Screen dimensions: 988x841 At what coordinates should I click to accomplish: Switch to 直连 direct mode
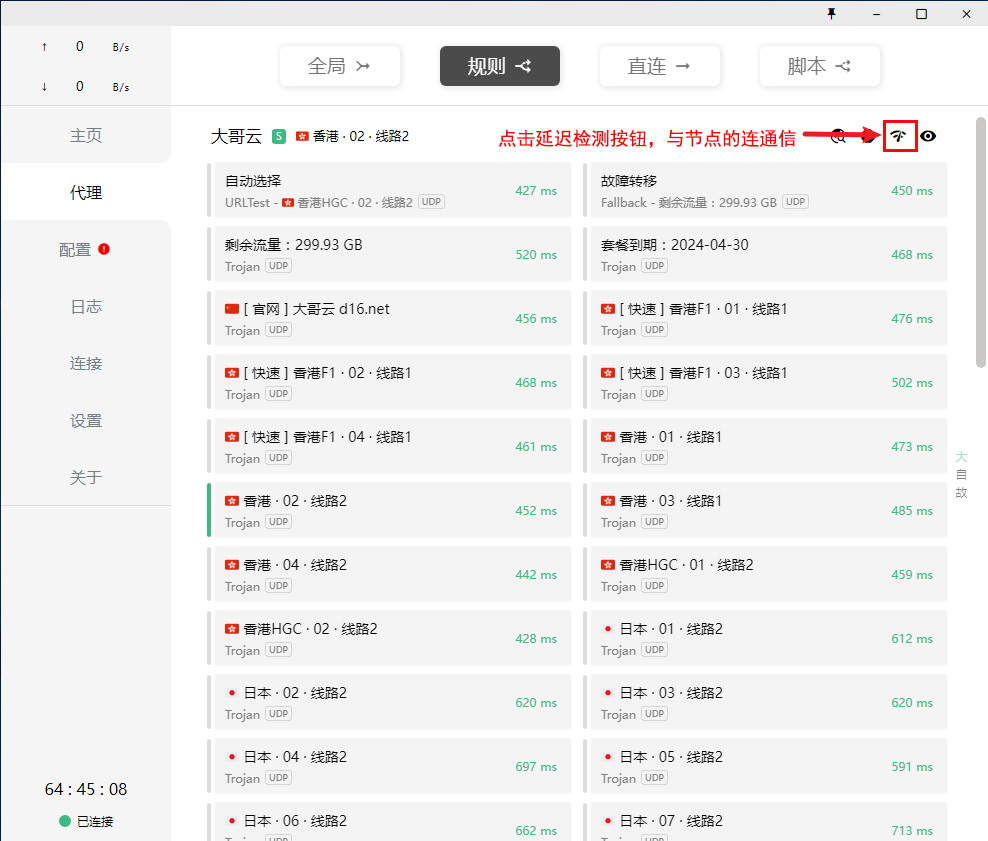pos(659,66)
